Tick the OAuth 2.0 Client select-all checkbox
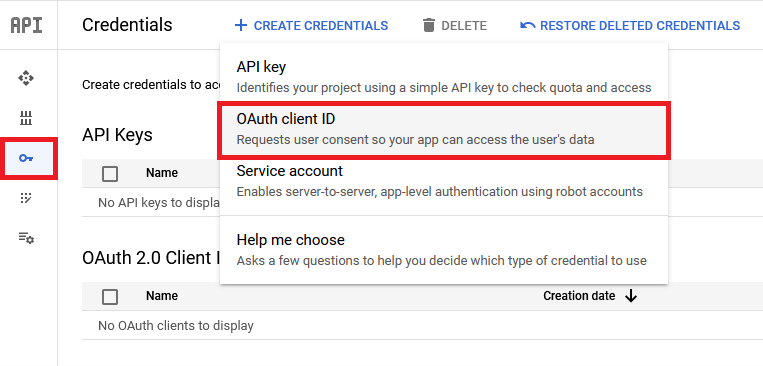This screenshot has height=366, width=763. click(x=110, y=296)
